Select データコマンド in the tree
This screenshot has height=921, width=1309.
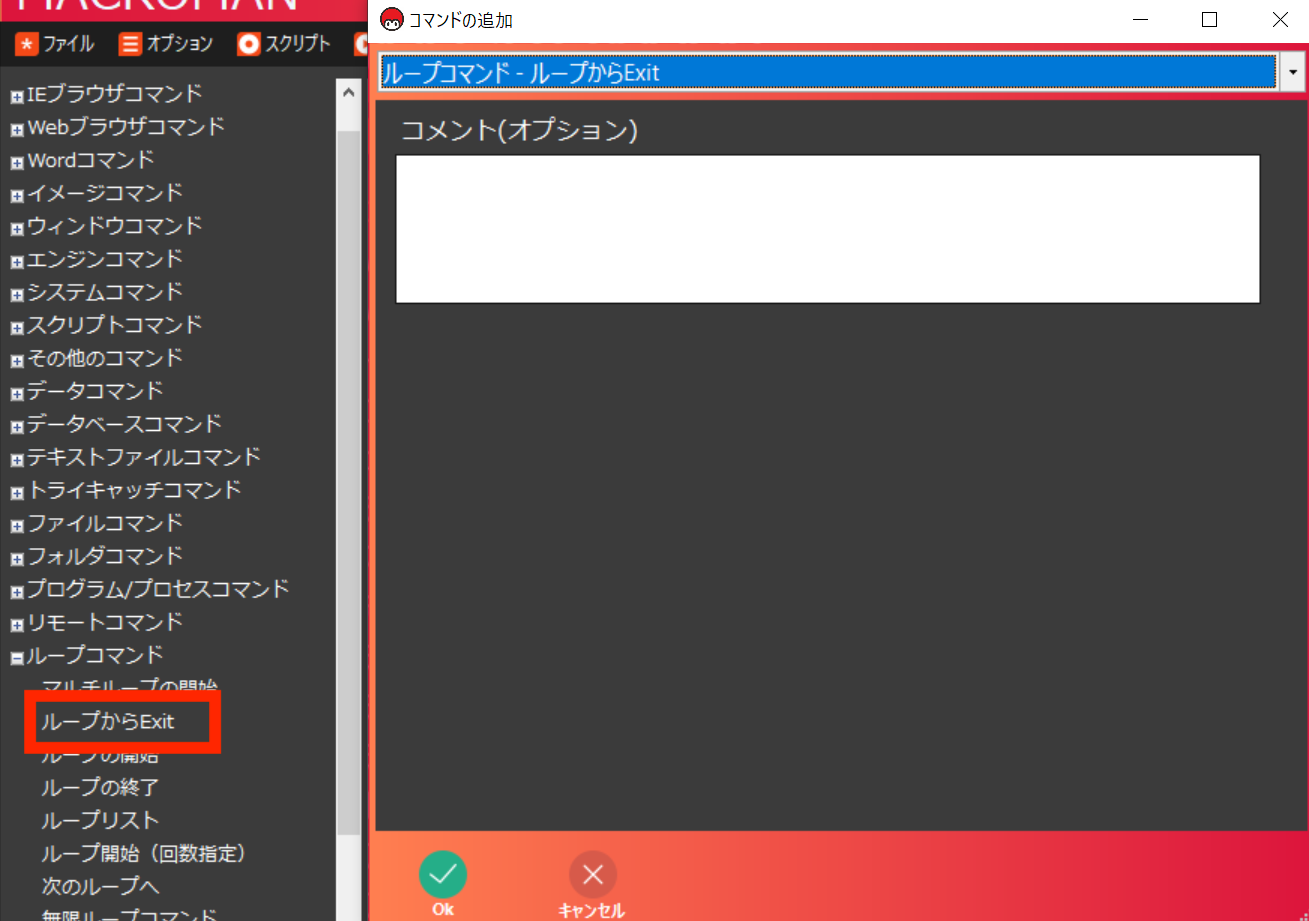[95, 391]
